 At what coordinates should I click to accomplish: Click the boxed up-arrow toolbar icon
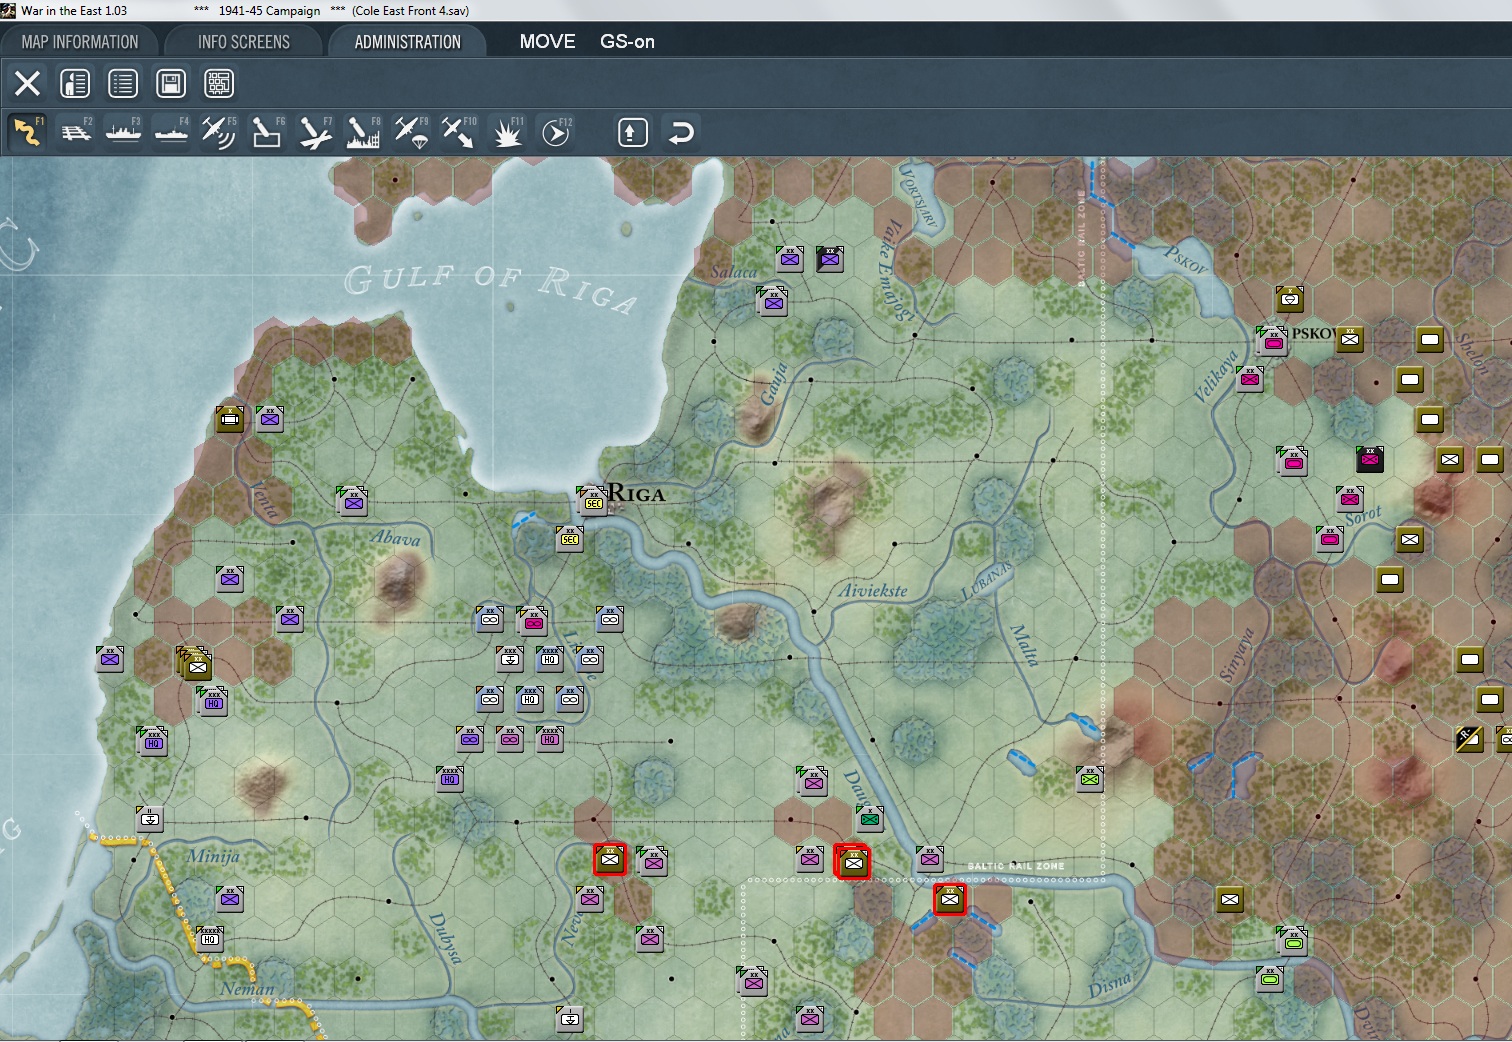633,132
